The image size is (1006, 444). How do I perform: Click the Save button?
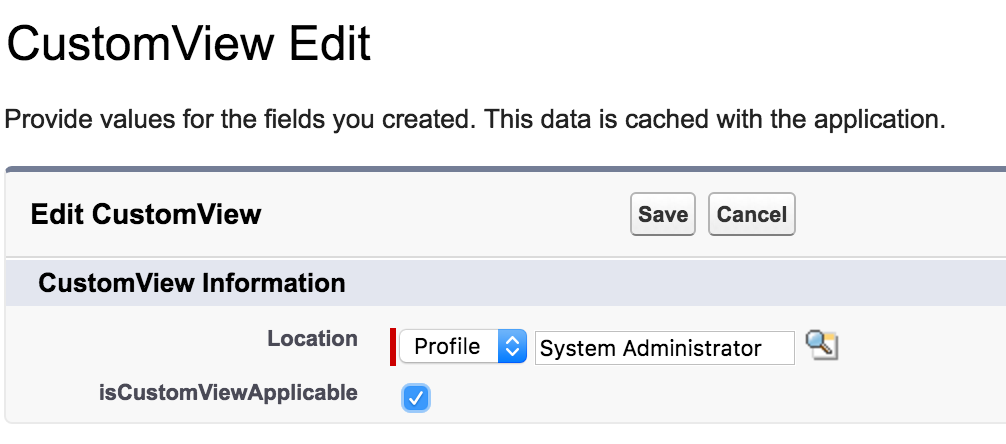tap(662, 214)
